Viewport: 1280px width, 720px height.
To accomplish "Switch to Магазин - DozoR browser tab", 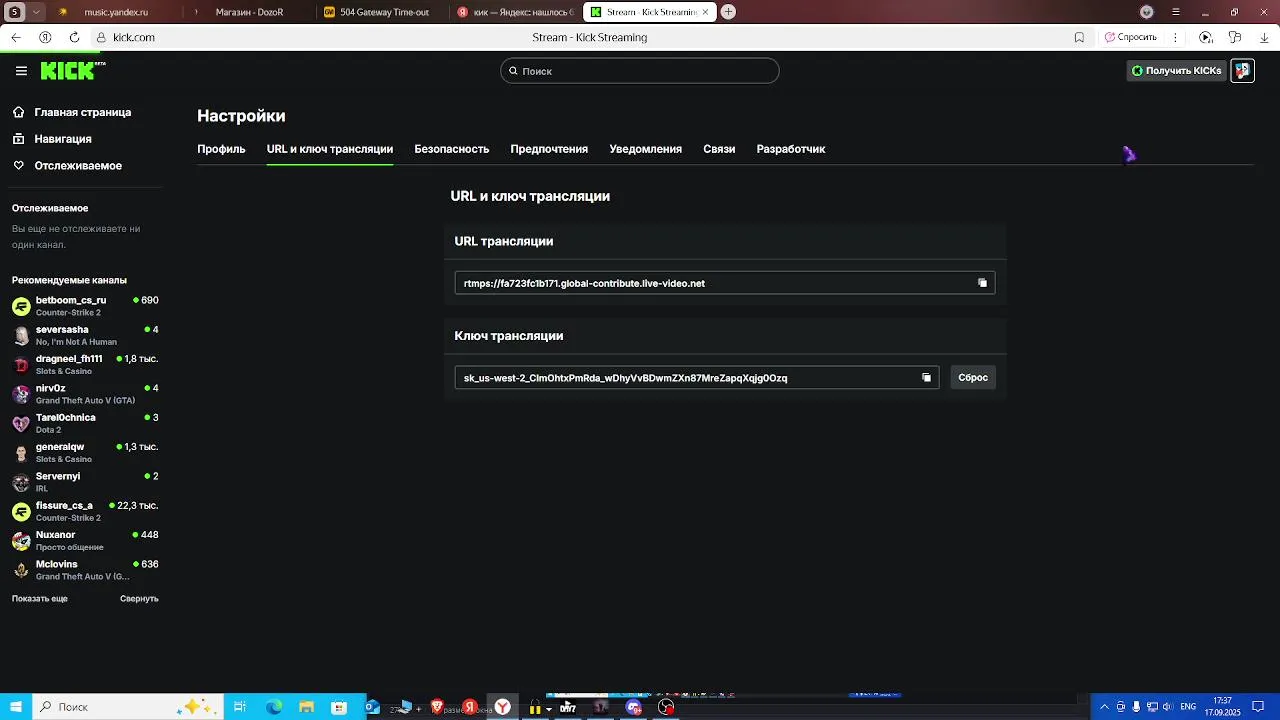I will tap(250, 12).
